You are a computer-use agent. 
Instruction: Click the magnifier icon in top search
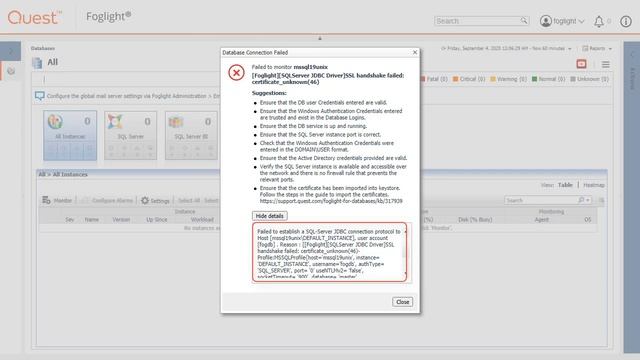click(x=524, y=20)
